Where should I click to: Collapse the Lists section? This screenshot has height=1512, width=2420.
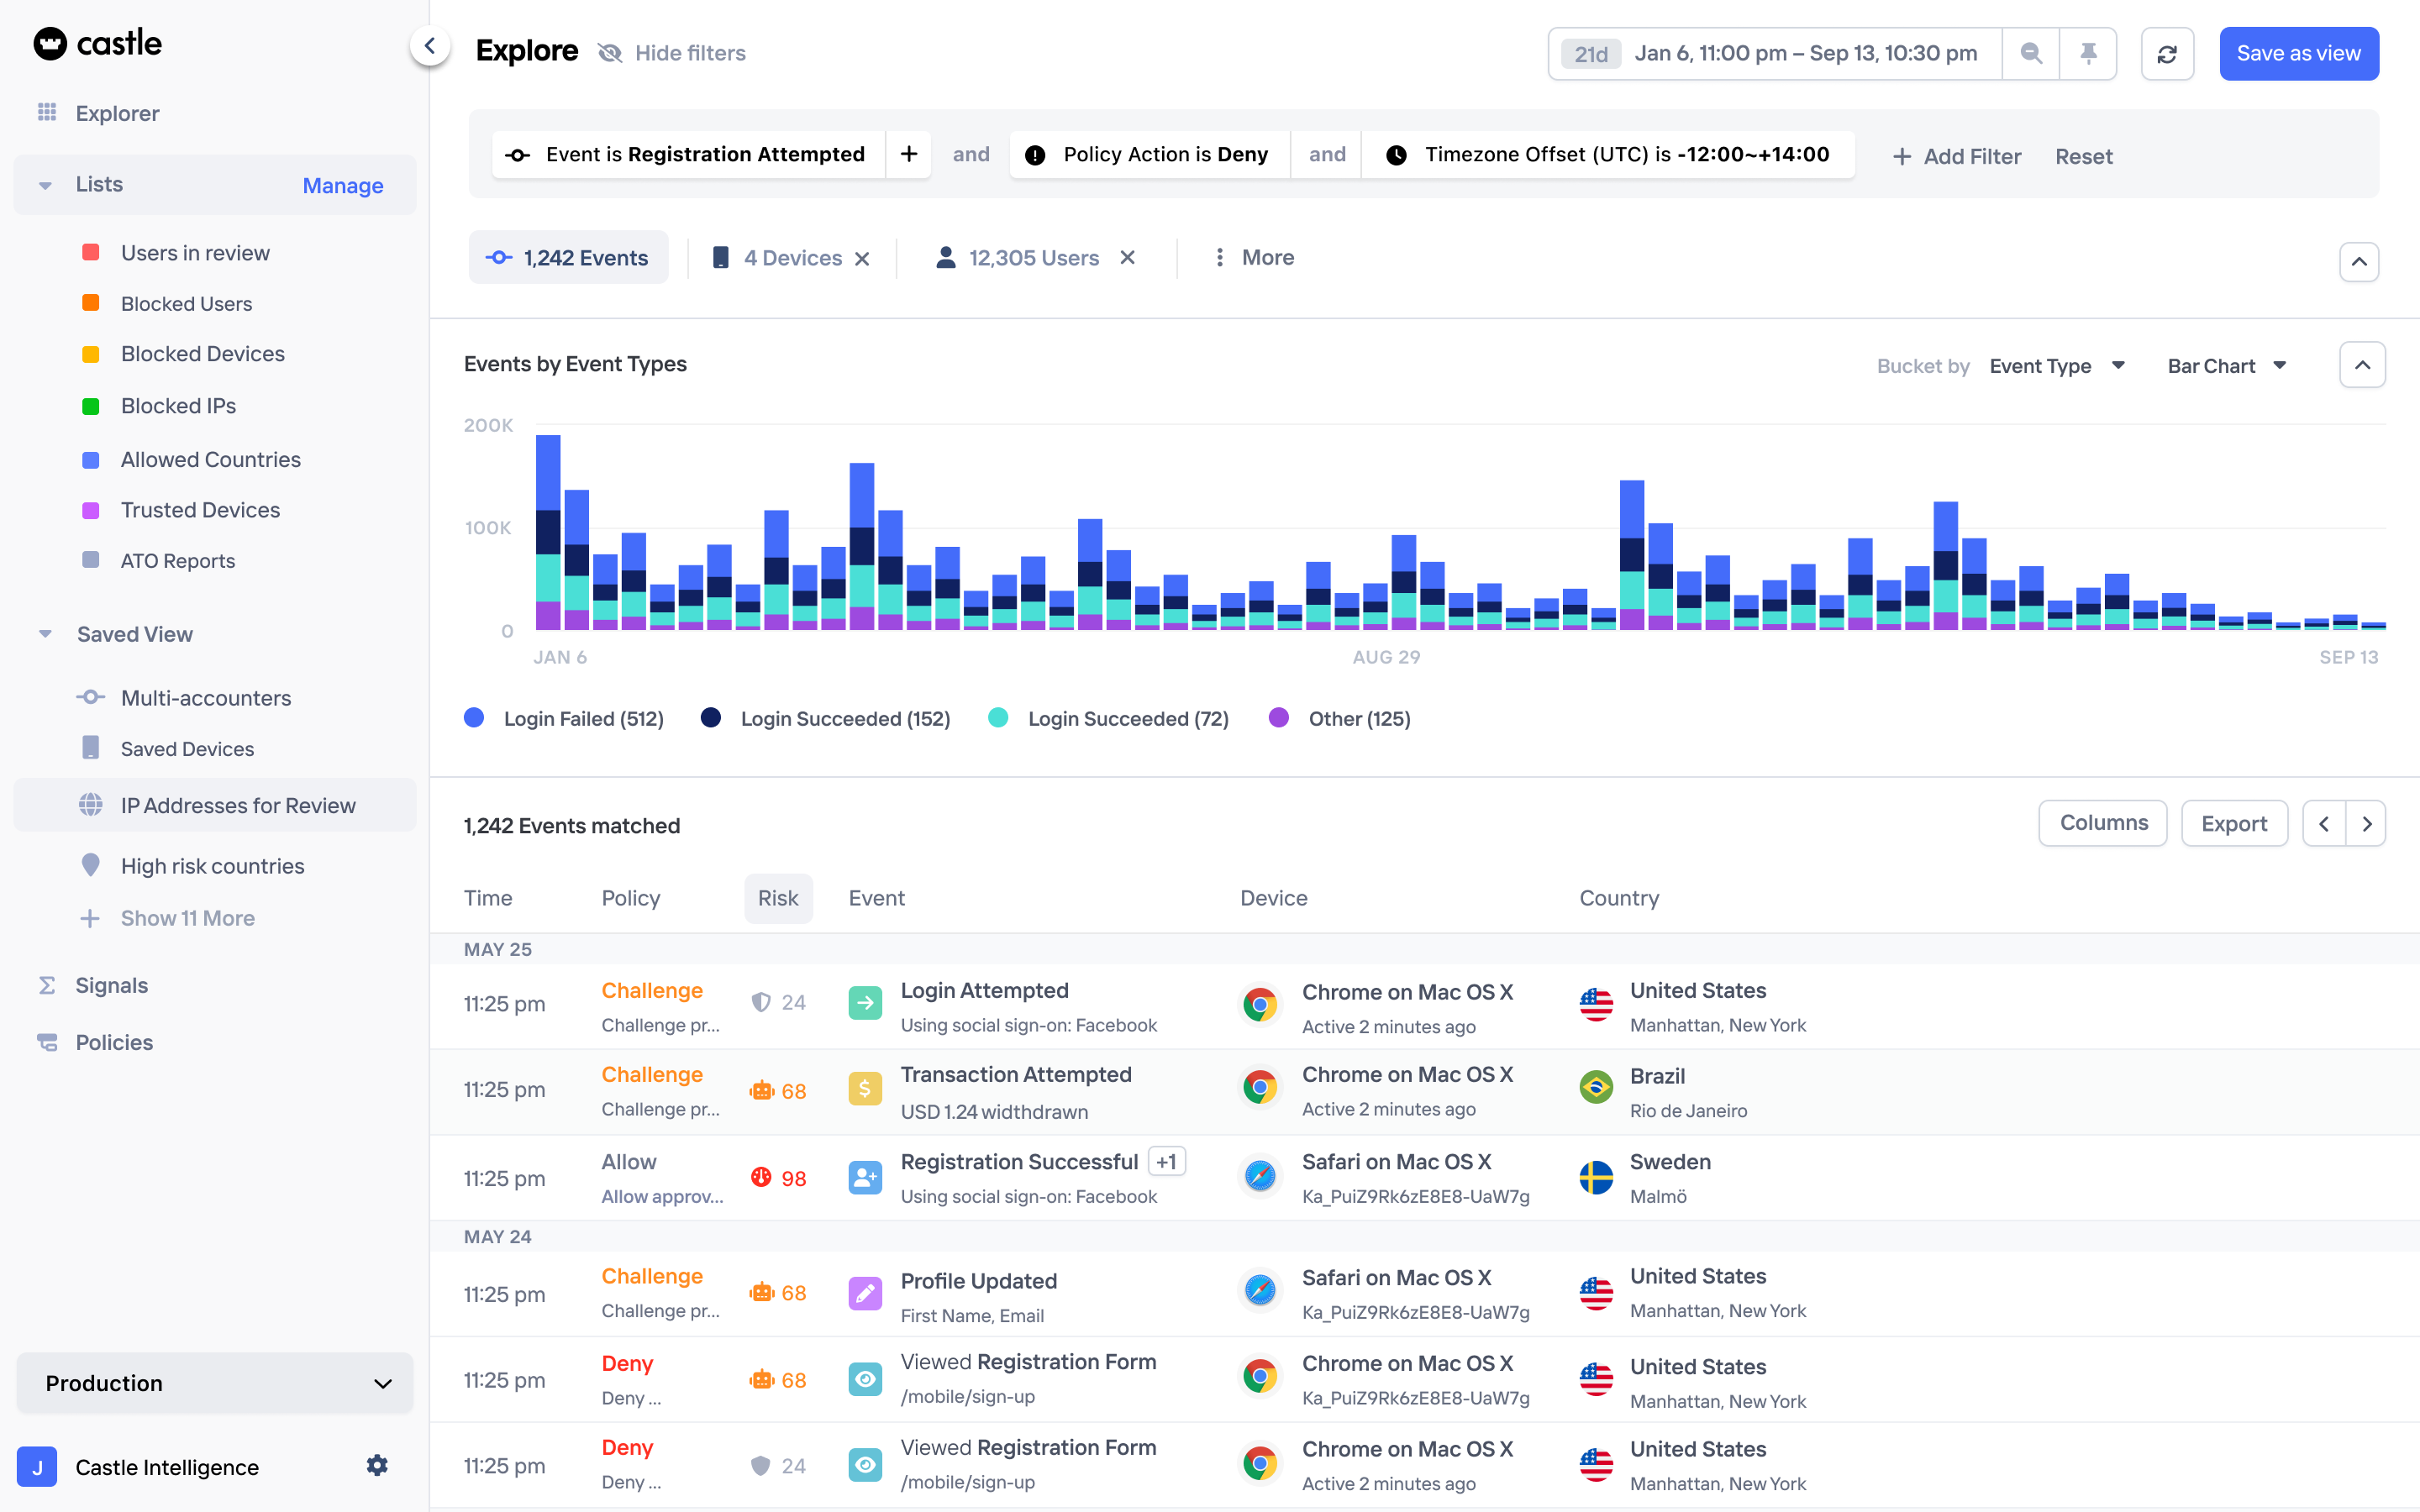[45, 185]
